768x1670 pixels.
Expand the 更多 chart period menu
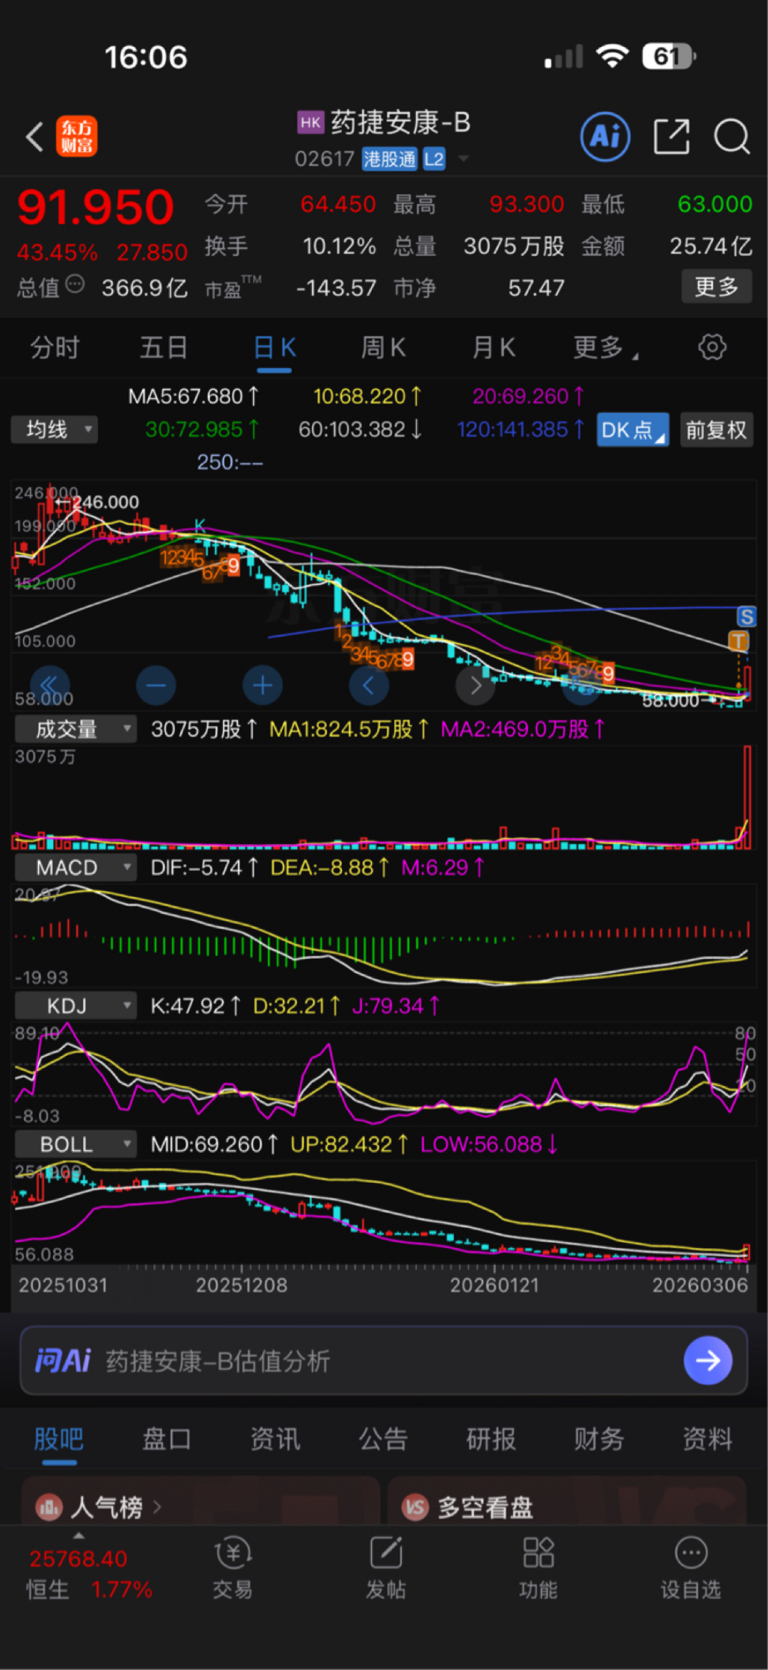coord(606,347)
